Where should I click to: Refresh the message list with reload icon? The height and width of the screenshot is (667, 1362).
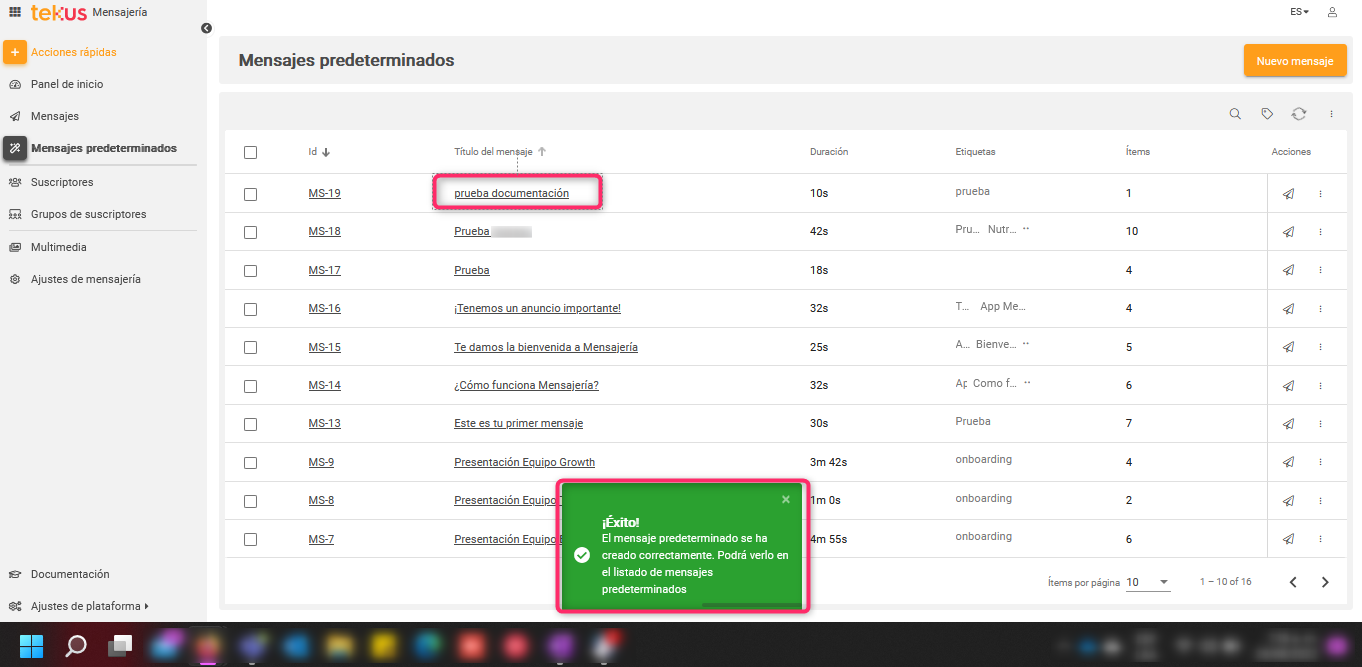1299,114
